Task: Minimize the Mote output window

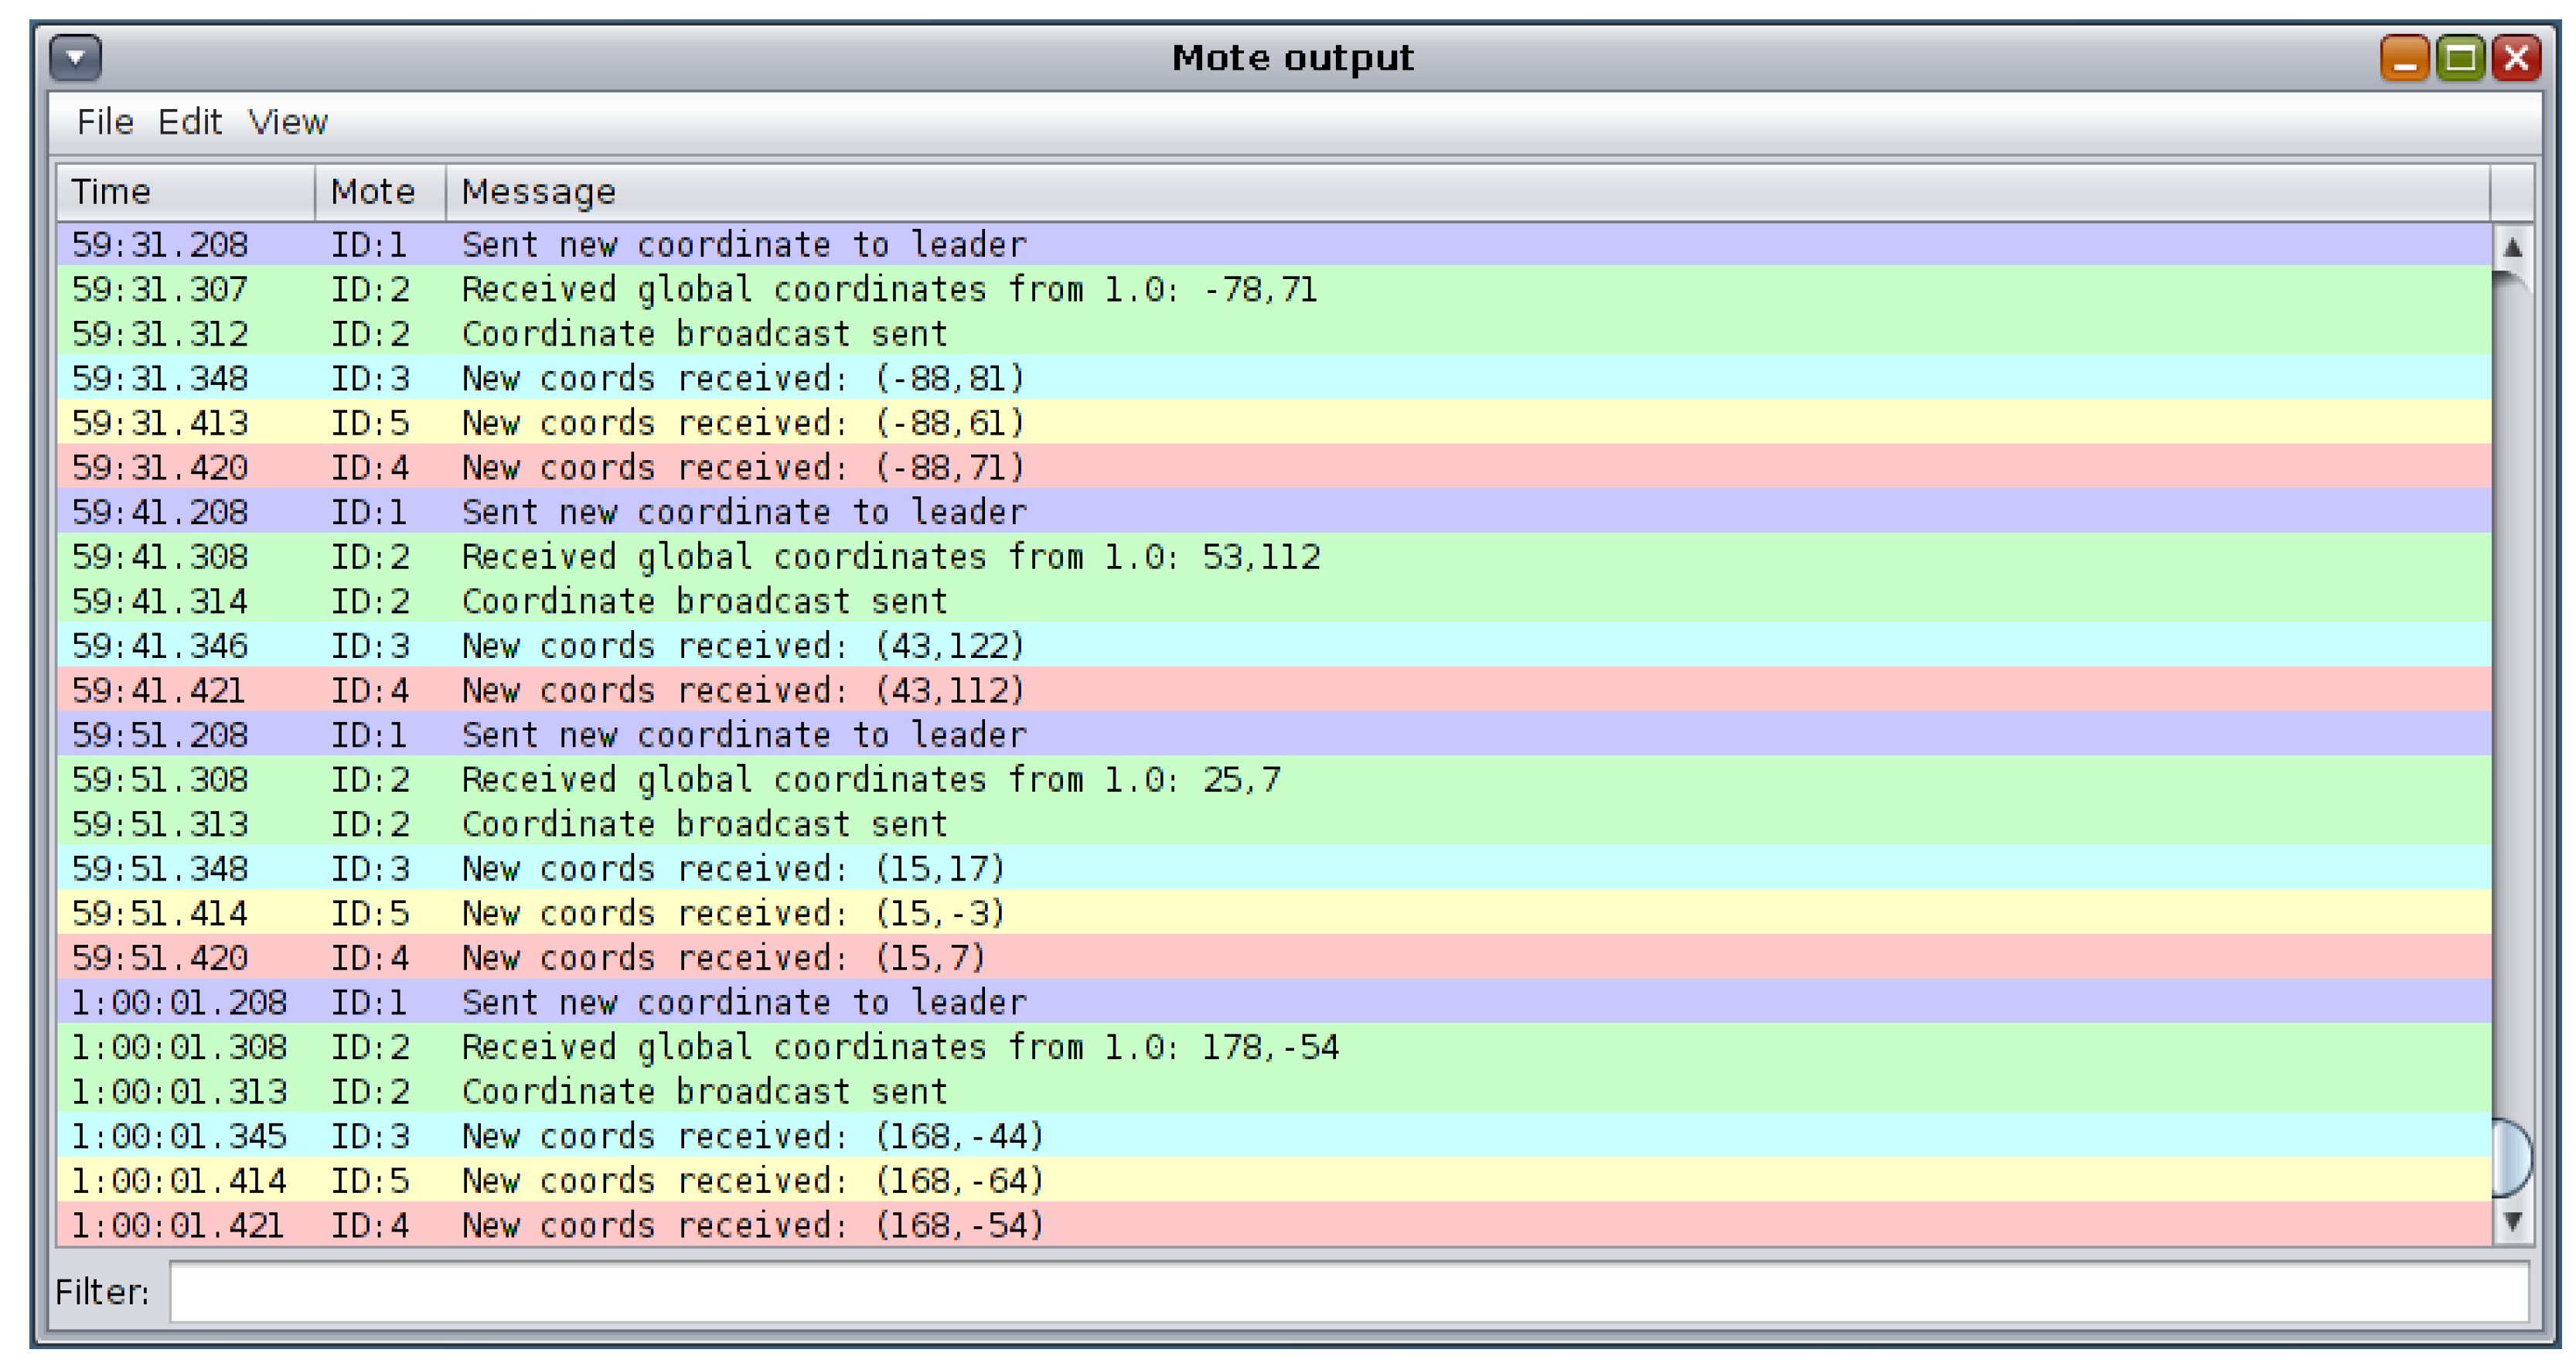Action: click(2404, 58)
